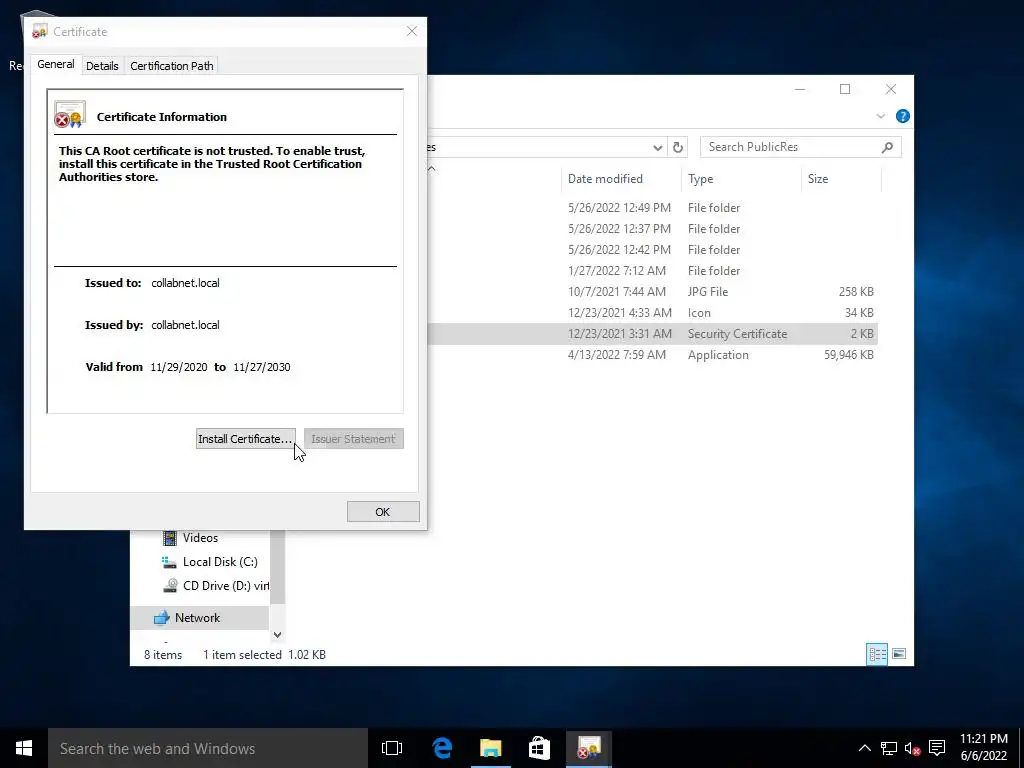This screenshot has height=768, width=1024.
Task: Click the Search the web and Windows box
Action: coord(208,748)
